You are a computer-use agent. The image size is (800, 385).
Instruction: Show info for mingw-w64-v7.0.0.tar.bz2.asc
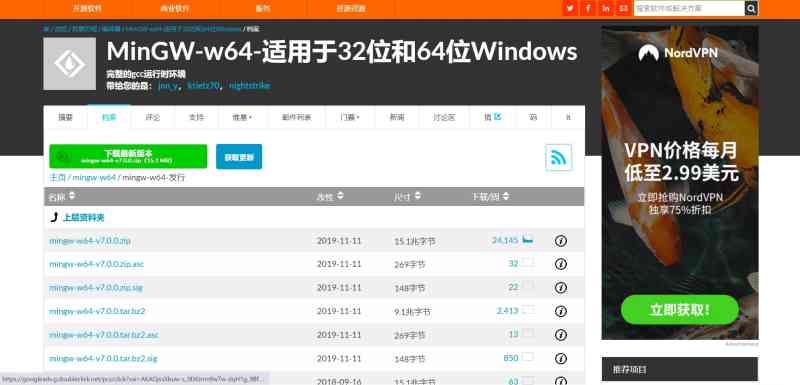pos(561,335)
